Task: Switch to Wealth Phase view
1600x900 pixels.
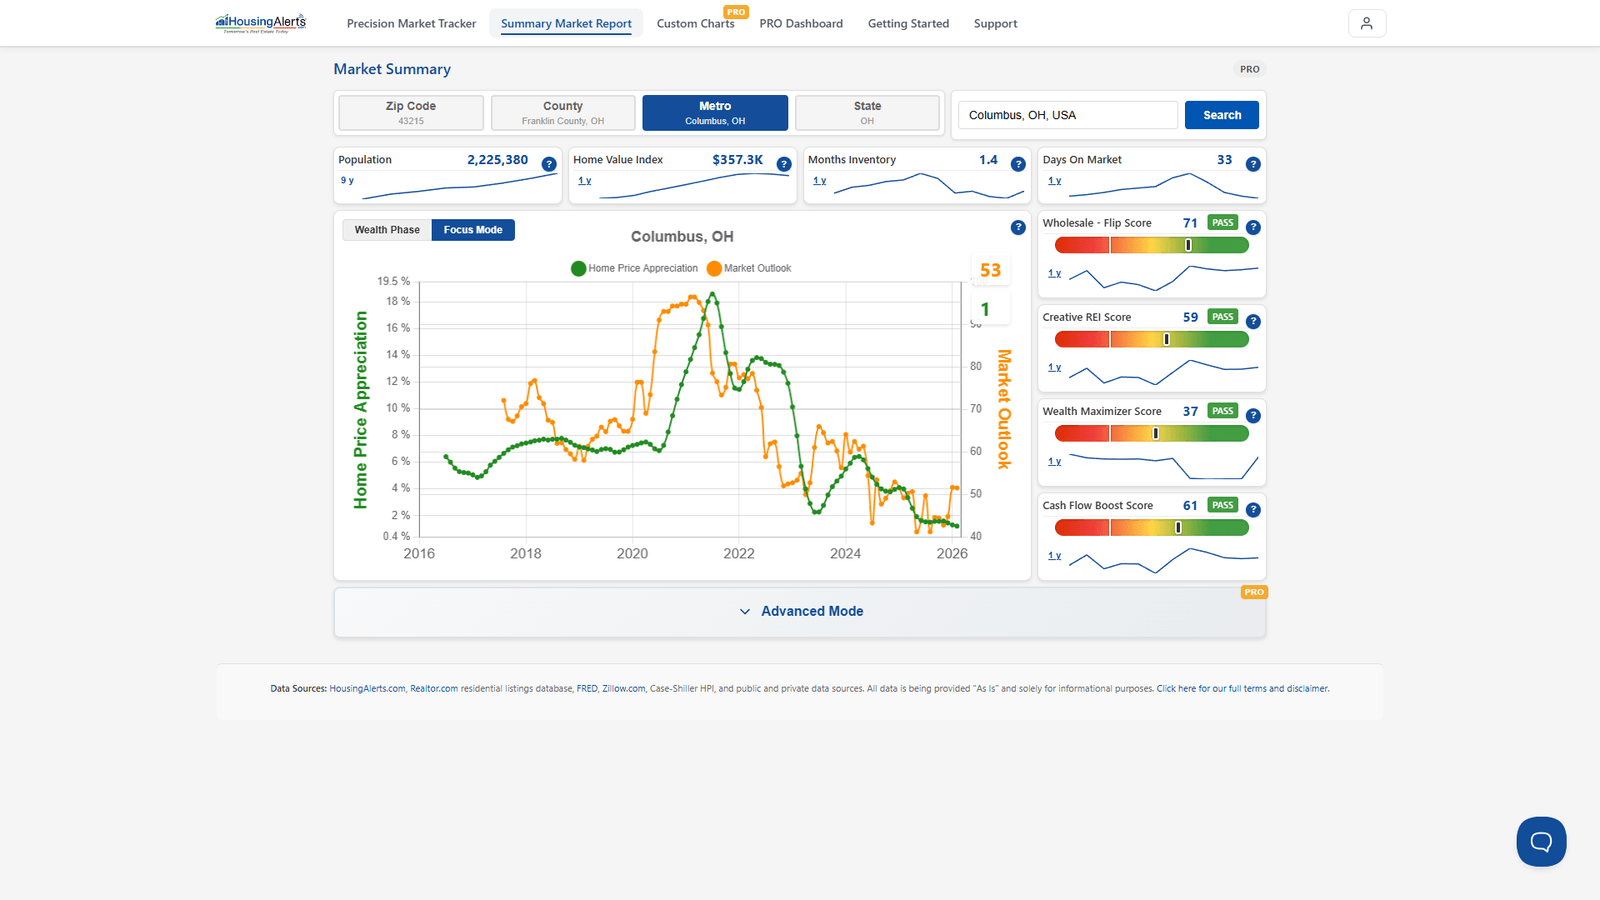Action: (x=387, y=230)
